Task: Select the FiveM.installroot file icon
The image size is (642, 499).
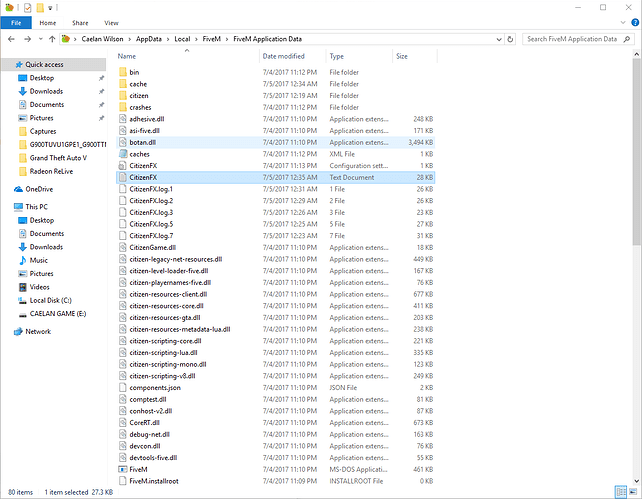Action: [x=123, y=481]
